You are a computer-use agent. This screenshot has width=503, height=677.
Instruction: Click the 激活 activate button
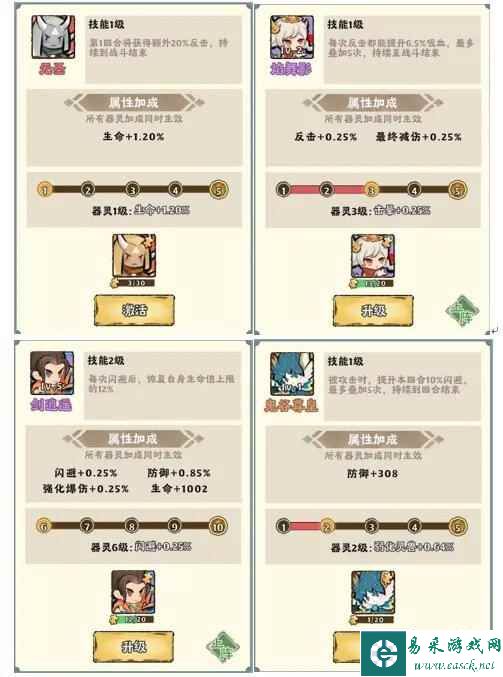[134, 310]
